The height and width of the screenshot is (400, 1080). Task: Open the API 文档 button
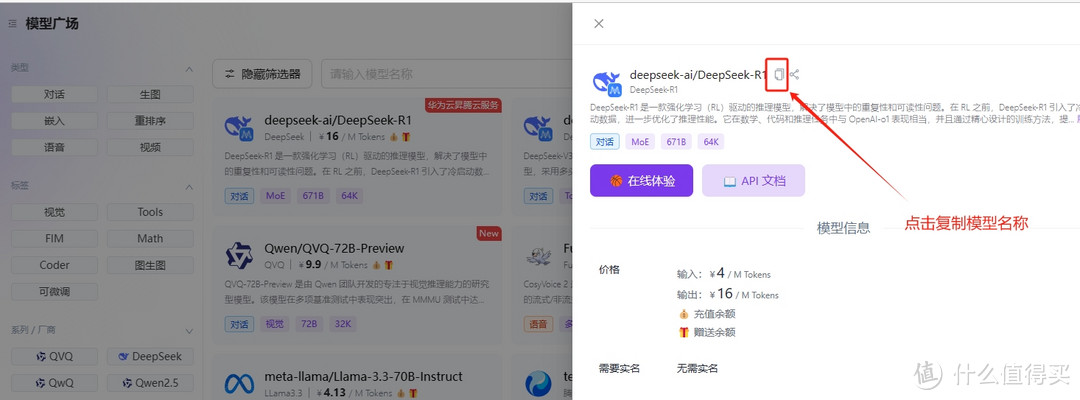[x=754, y=181]
